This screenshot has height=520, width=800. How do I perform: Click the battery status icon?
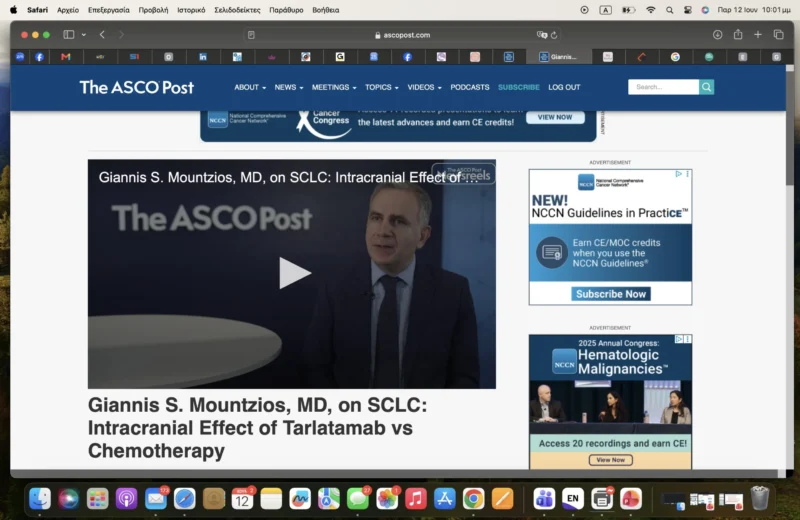coord(628,10)
